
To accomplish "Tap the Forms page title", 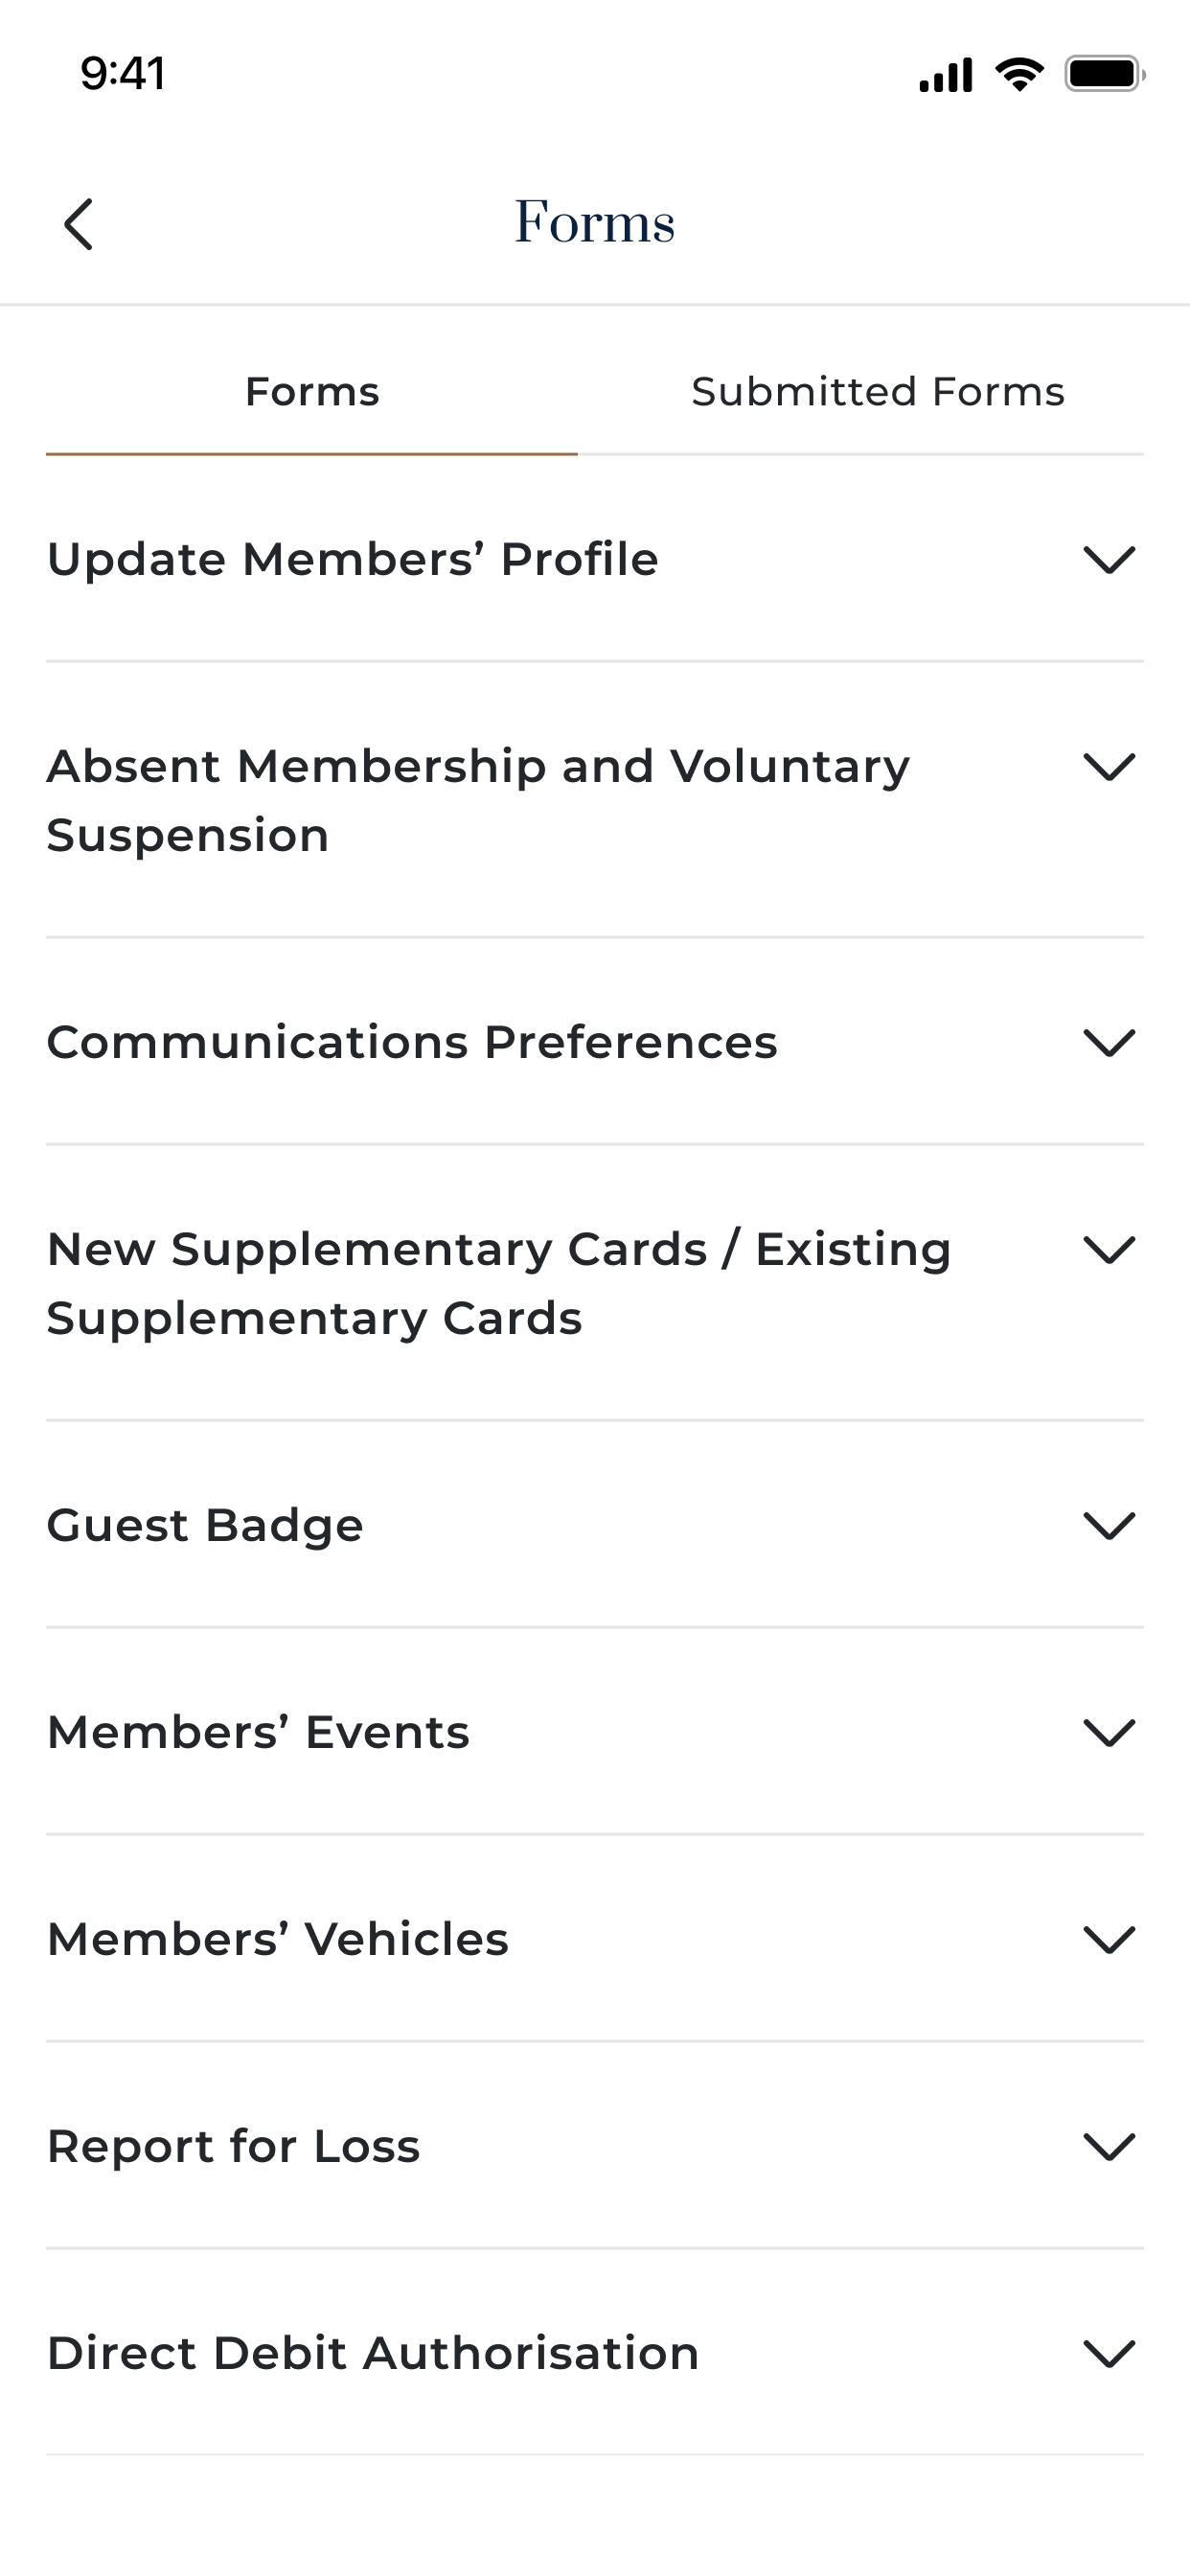I will (594, 222).
